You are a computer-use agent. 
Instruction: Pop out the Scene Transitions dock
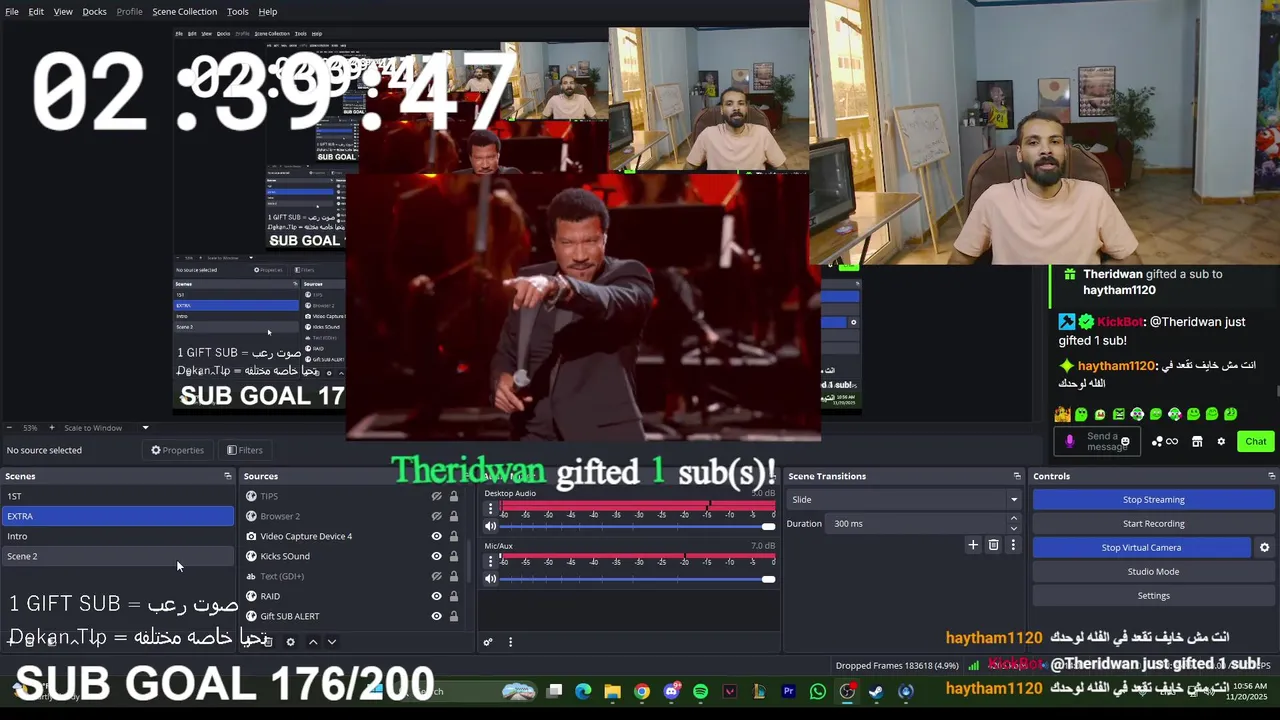[1017, 476]
